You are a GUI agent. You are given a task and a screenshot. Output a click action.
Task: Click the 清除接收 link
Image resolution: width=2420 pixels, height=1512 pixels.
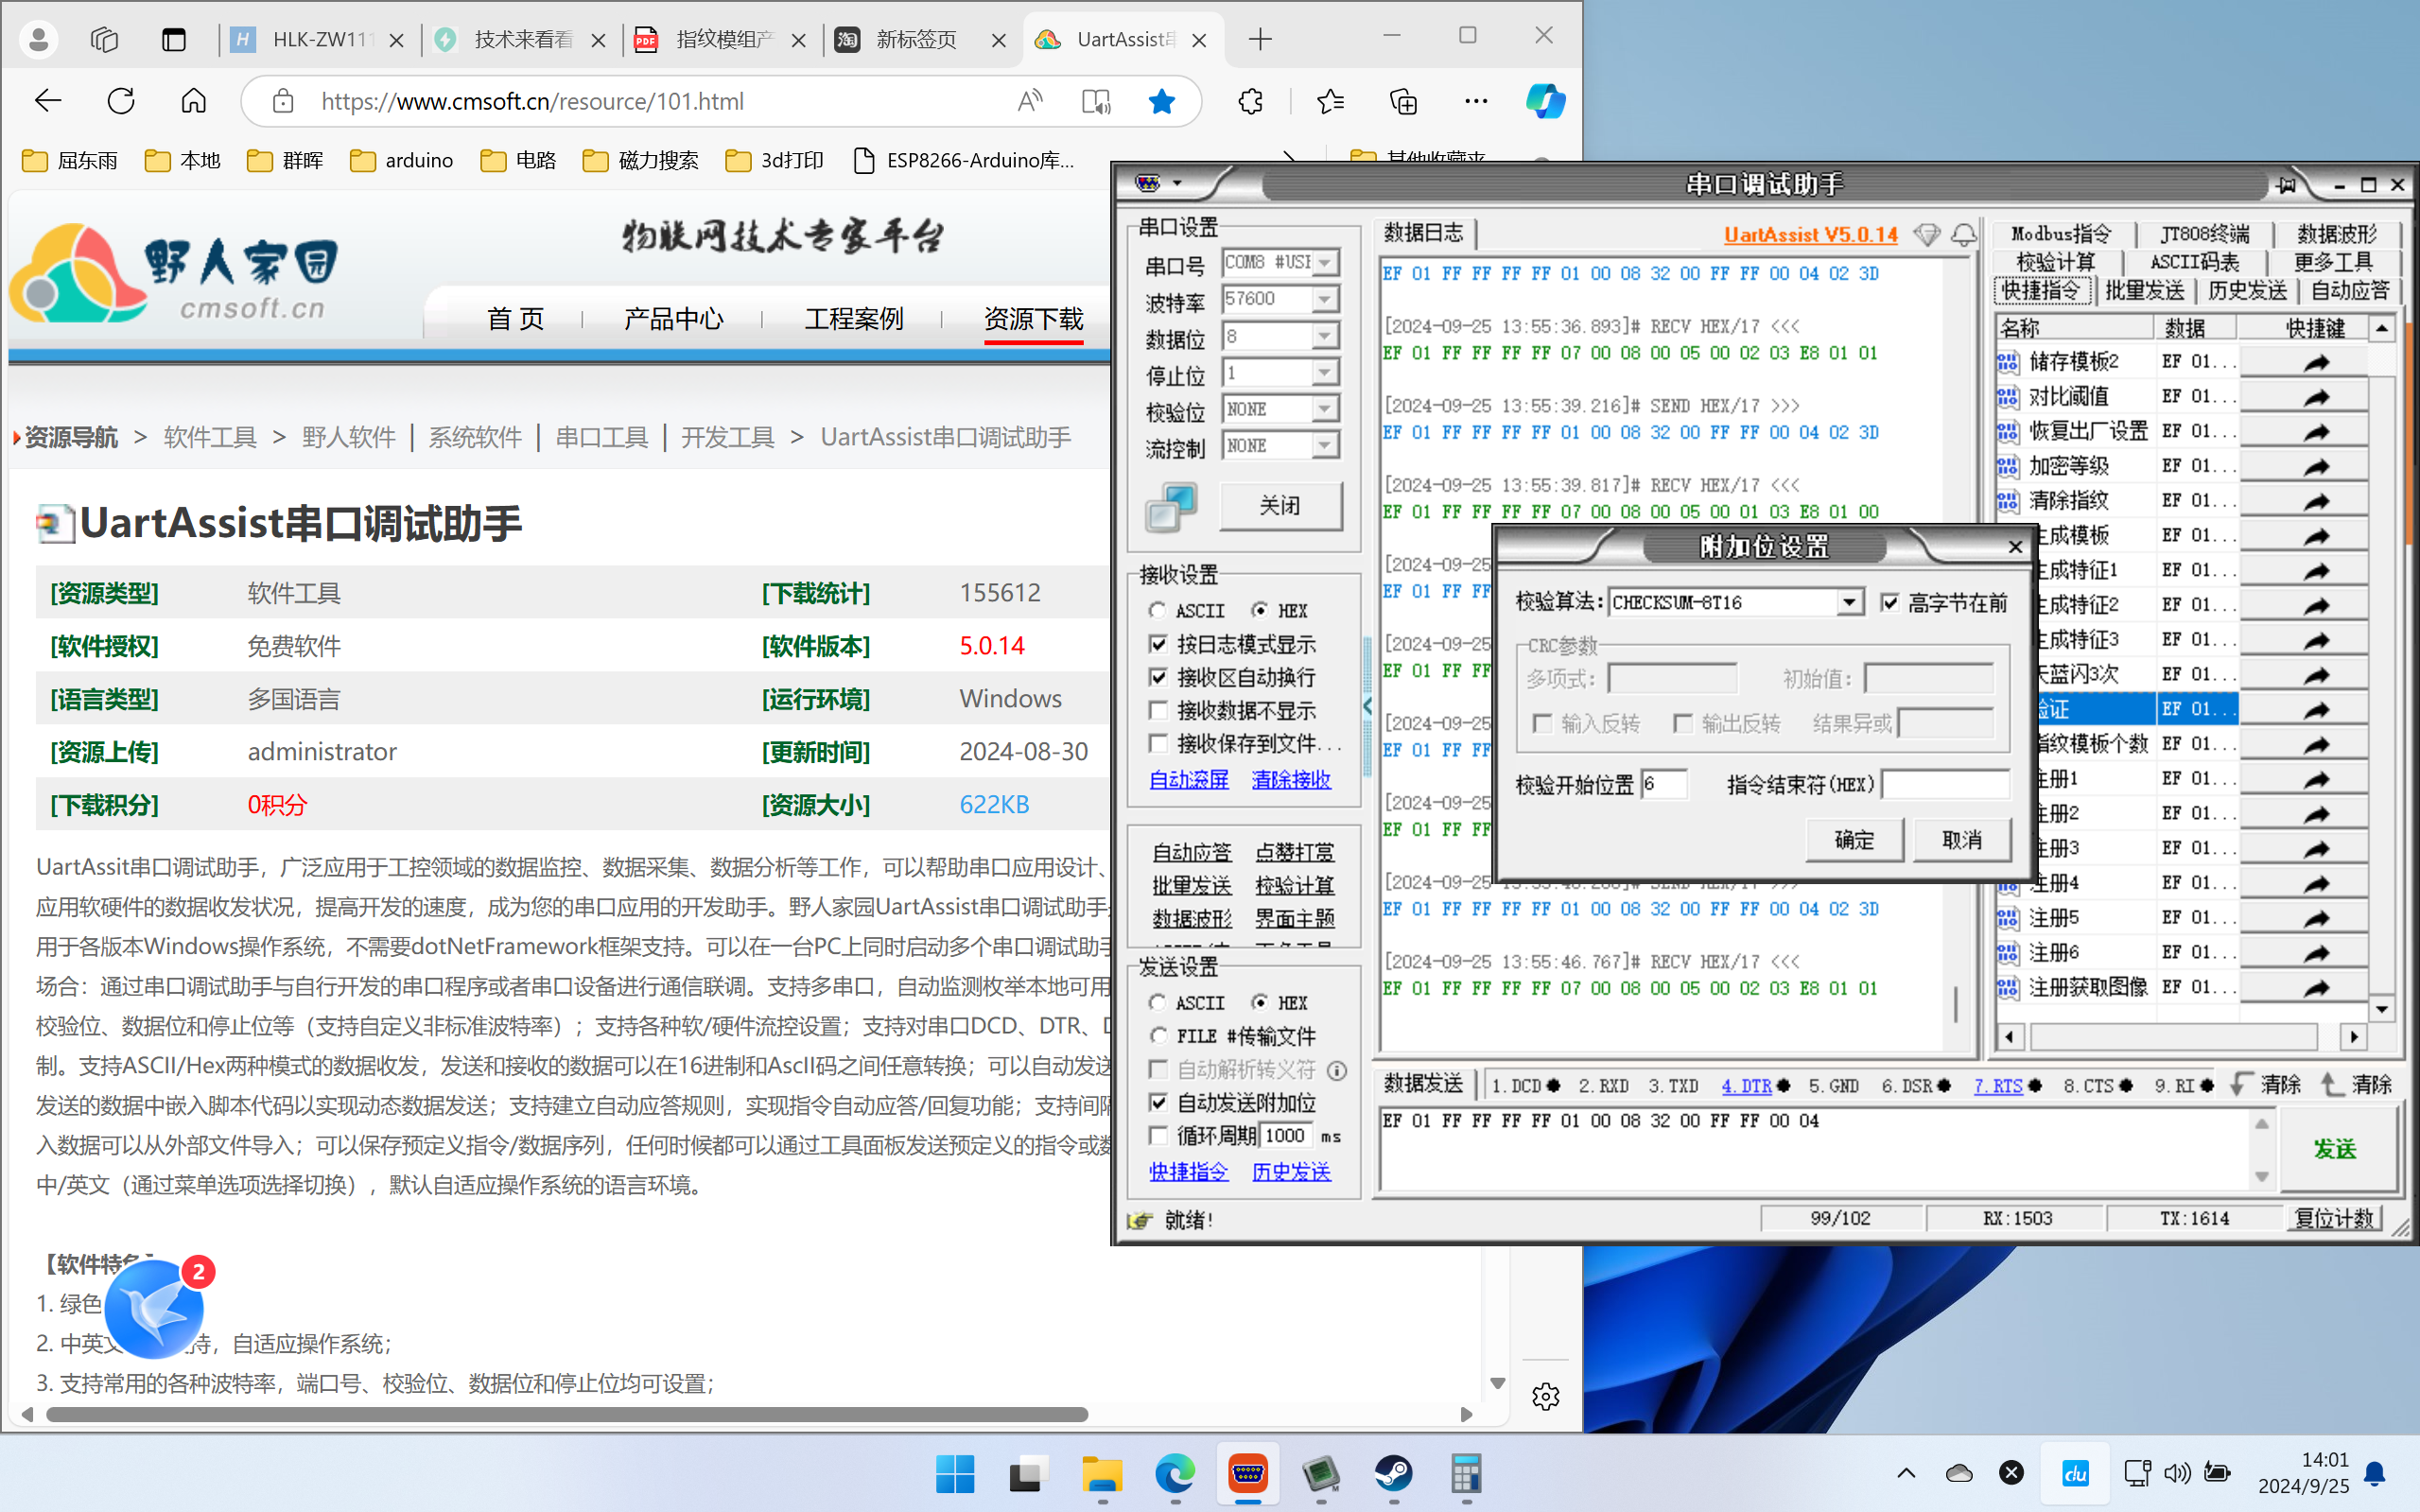tap(1291, 779)
